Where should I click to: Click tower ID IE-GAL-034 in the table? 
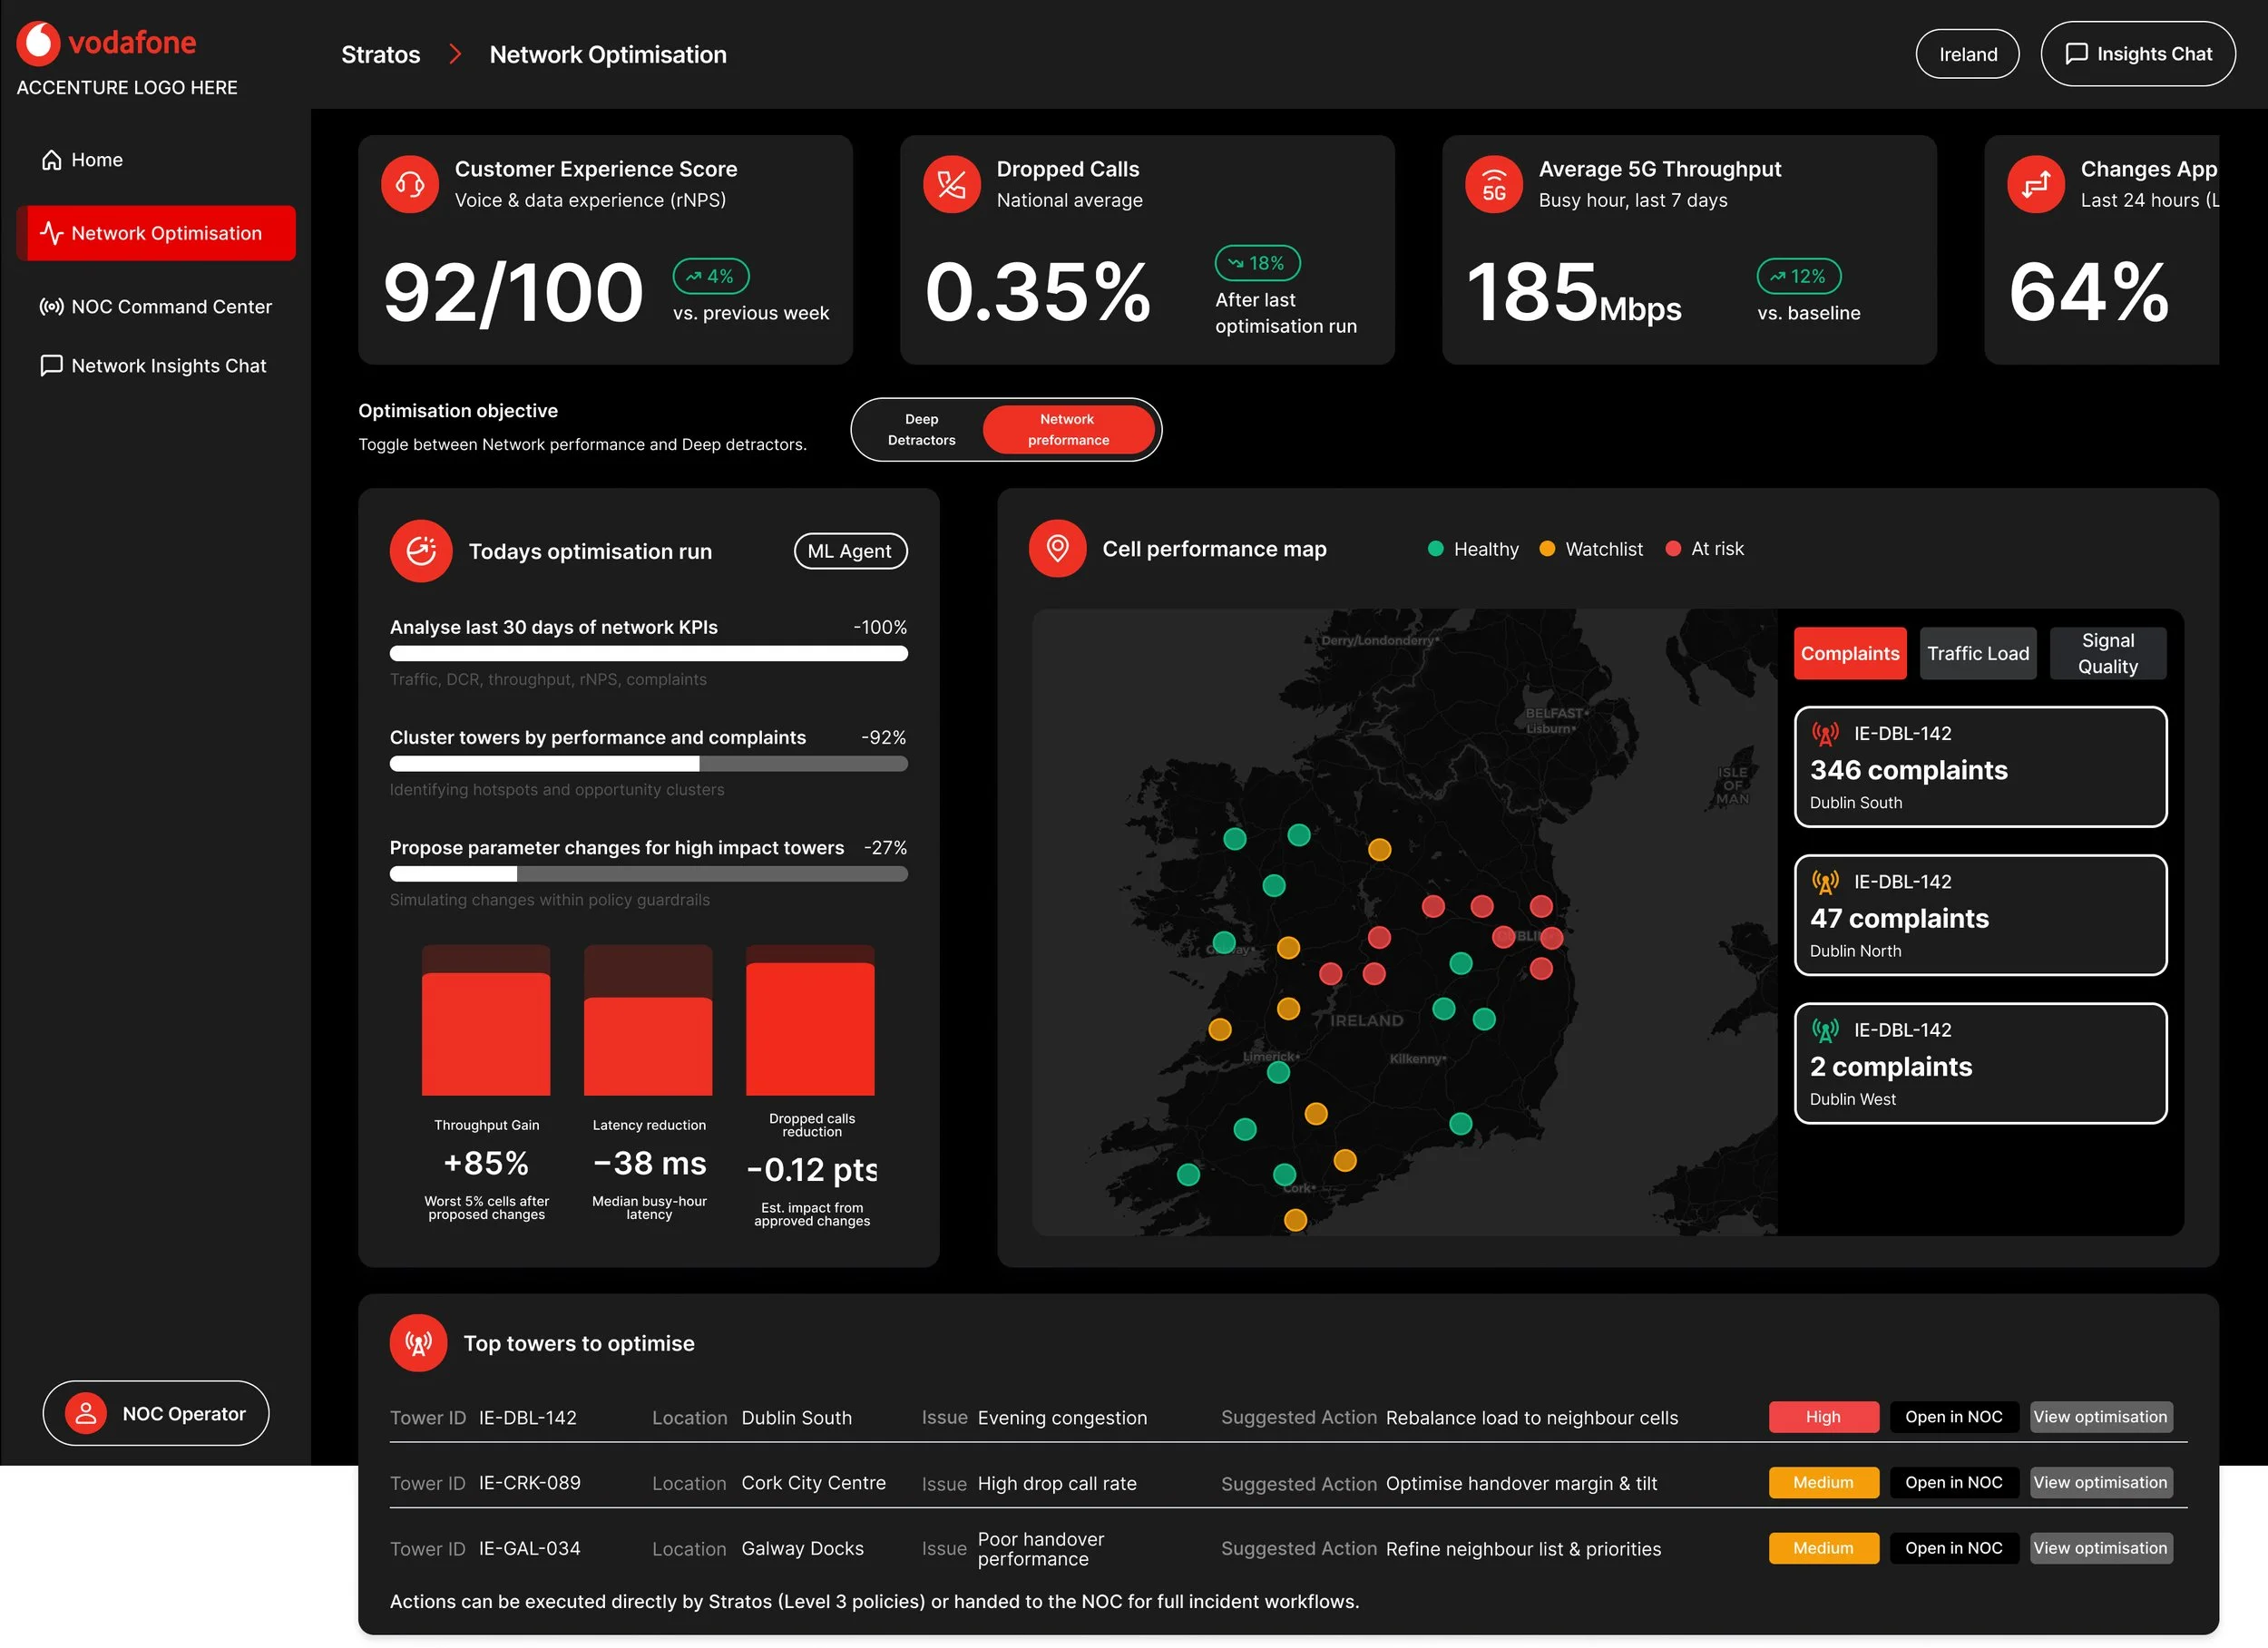[530, 1549]
